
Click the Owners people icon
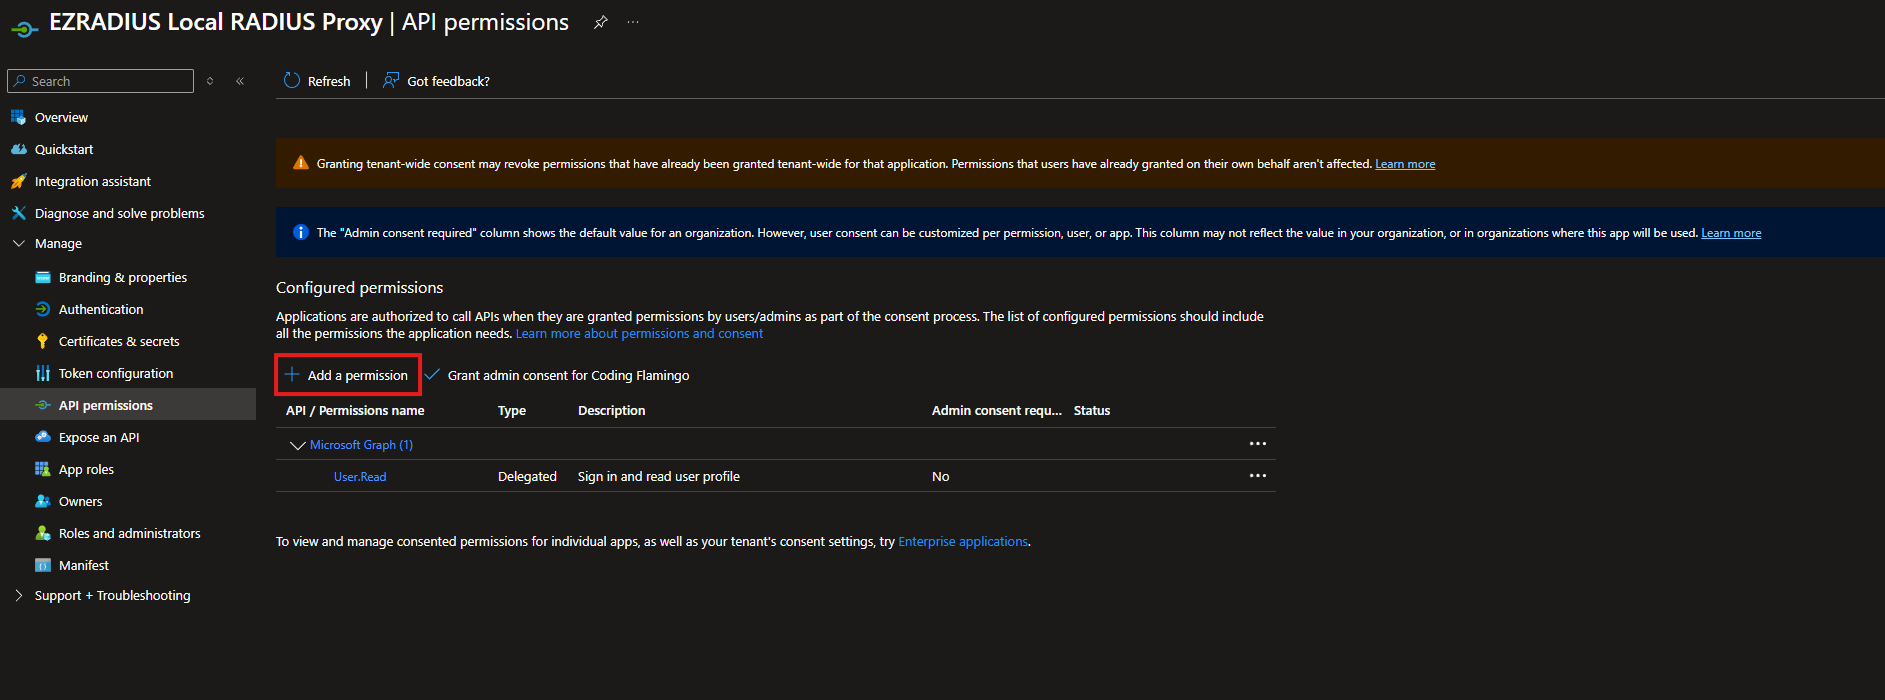[x=43, y=501]
